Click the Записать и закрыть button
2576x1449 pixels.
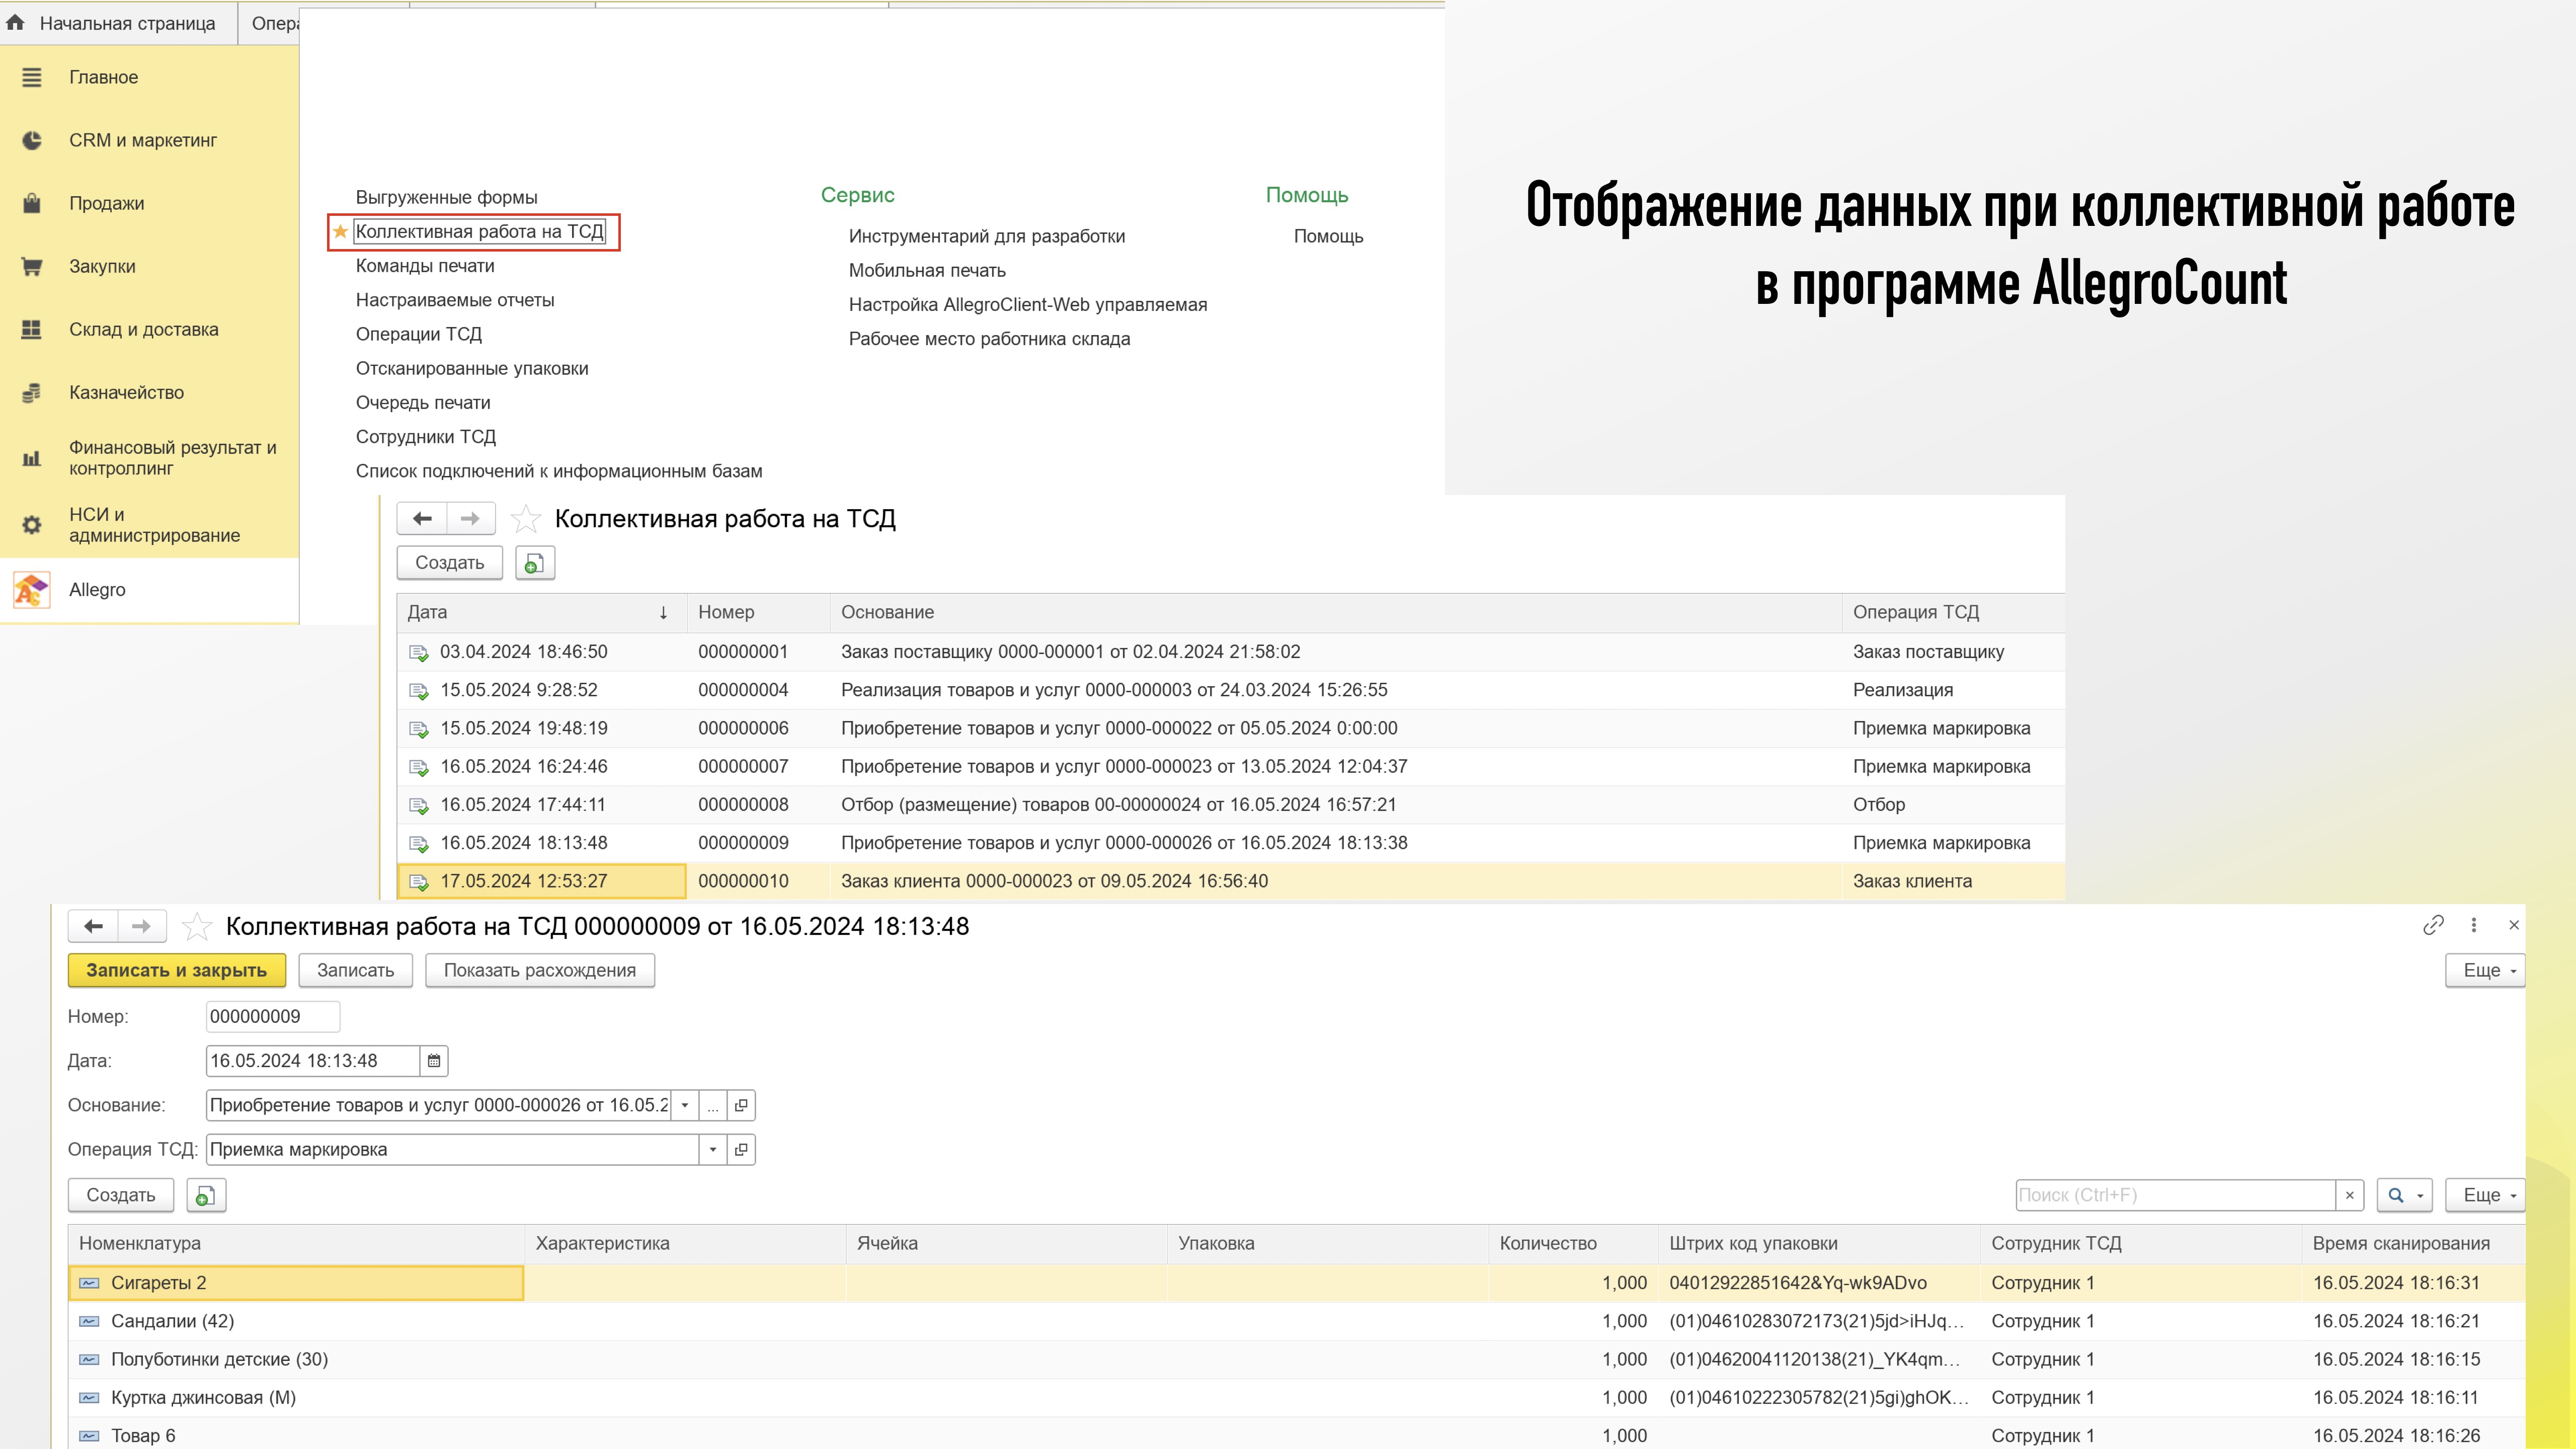(x=177, y=970)
